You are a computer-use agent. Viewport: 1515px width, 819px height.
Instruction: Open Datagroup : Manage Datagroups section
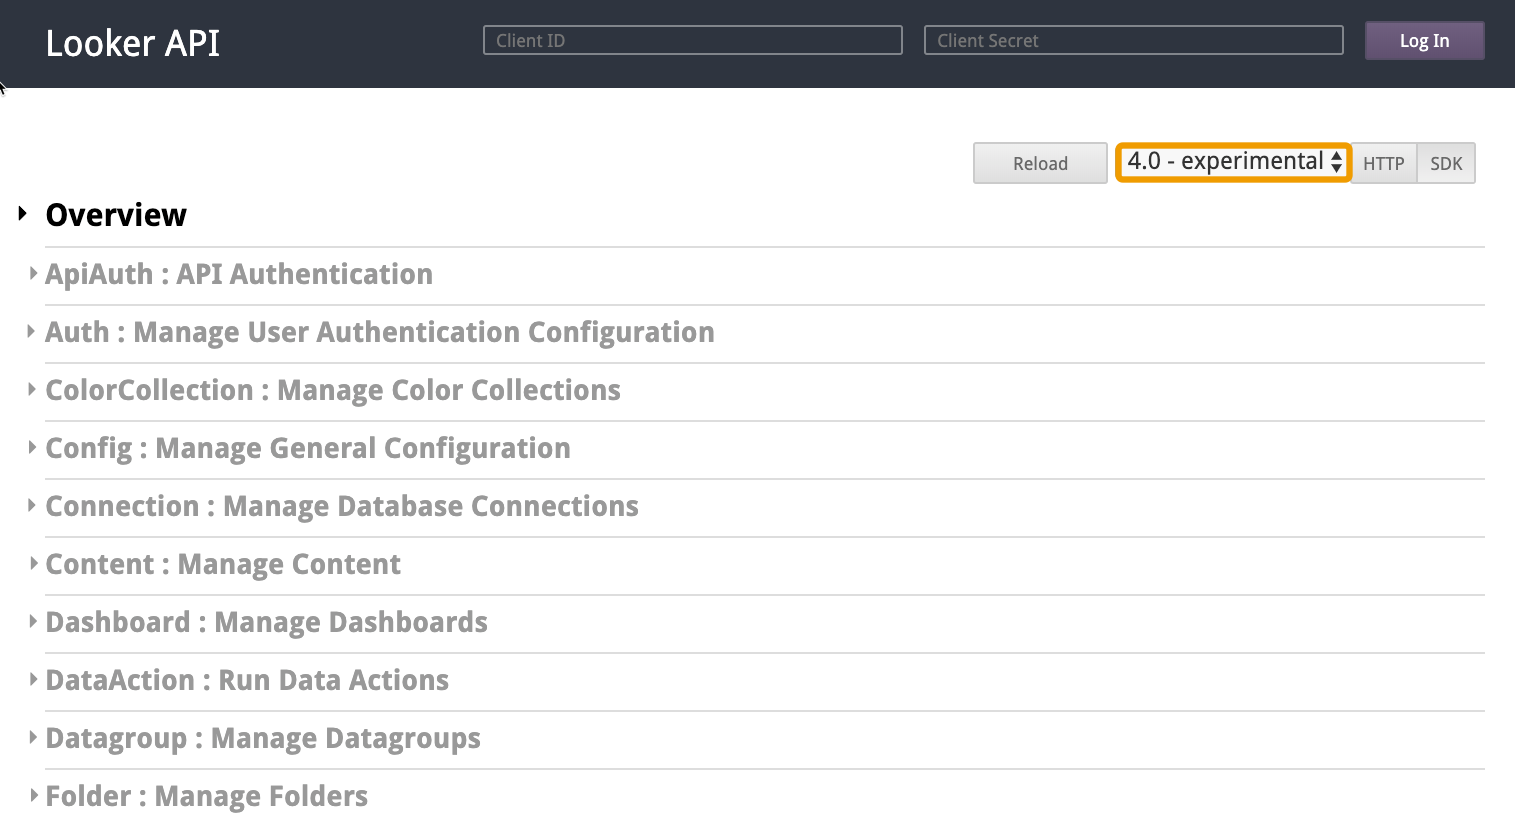click(262, 738)
